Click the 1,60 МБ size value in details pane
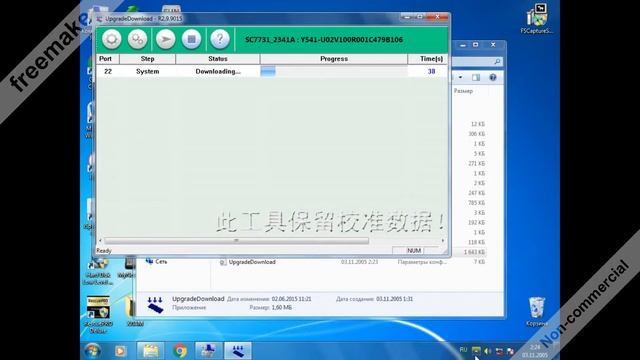This screenshot has width=640, height=360. coord(282,308)
